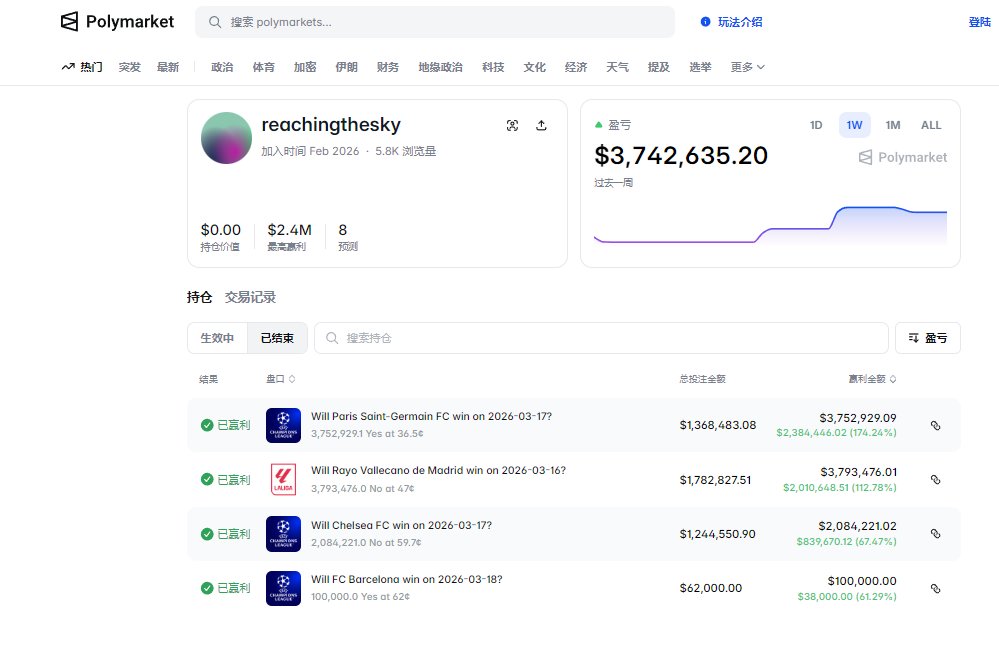Click Champions League icon in Paris Saint-Germain row
This screenshot has height=648, width=999.
284,426
